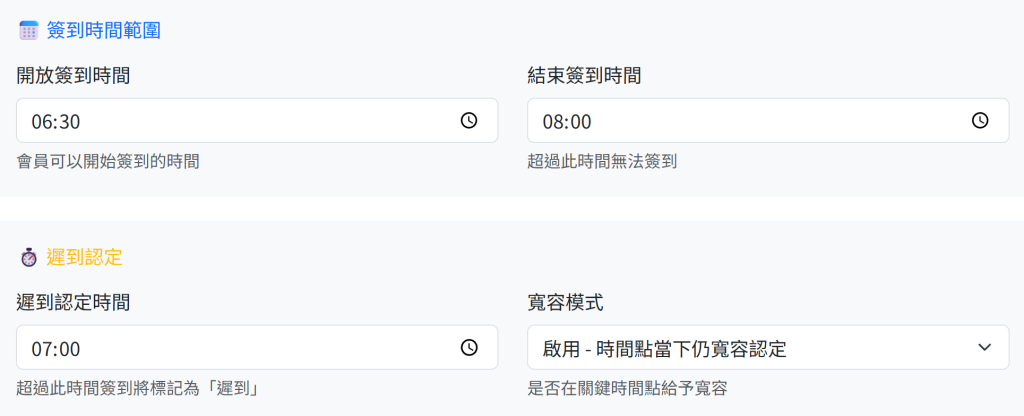Click the hint text 超過此時間無法簽到
The height and width of the screenshot is (416, 1024).
[602, 160]
